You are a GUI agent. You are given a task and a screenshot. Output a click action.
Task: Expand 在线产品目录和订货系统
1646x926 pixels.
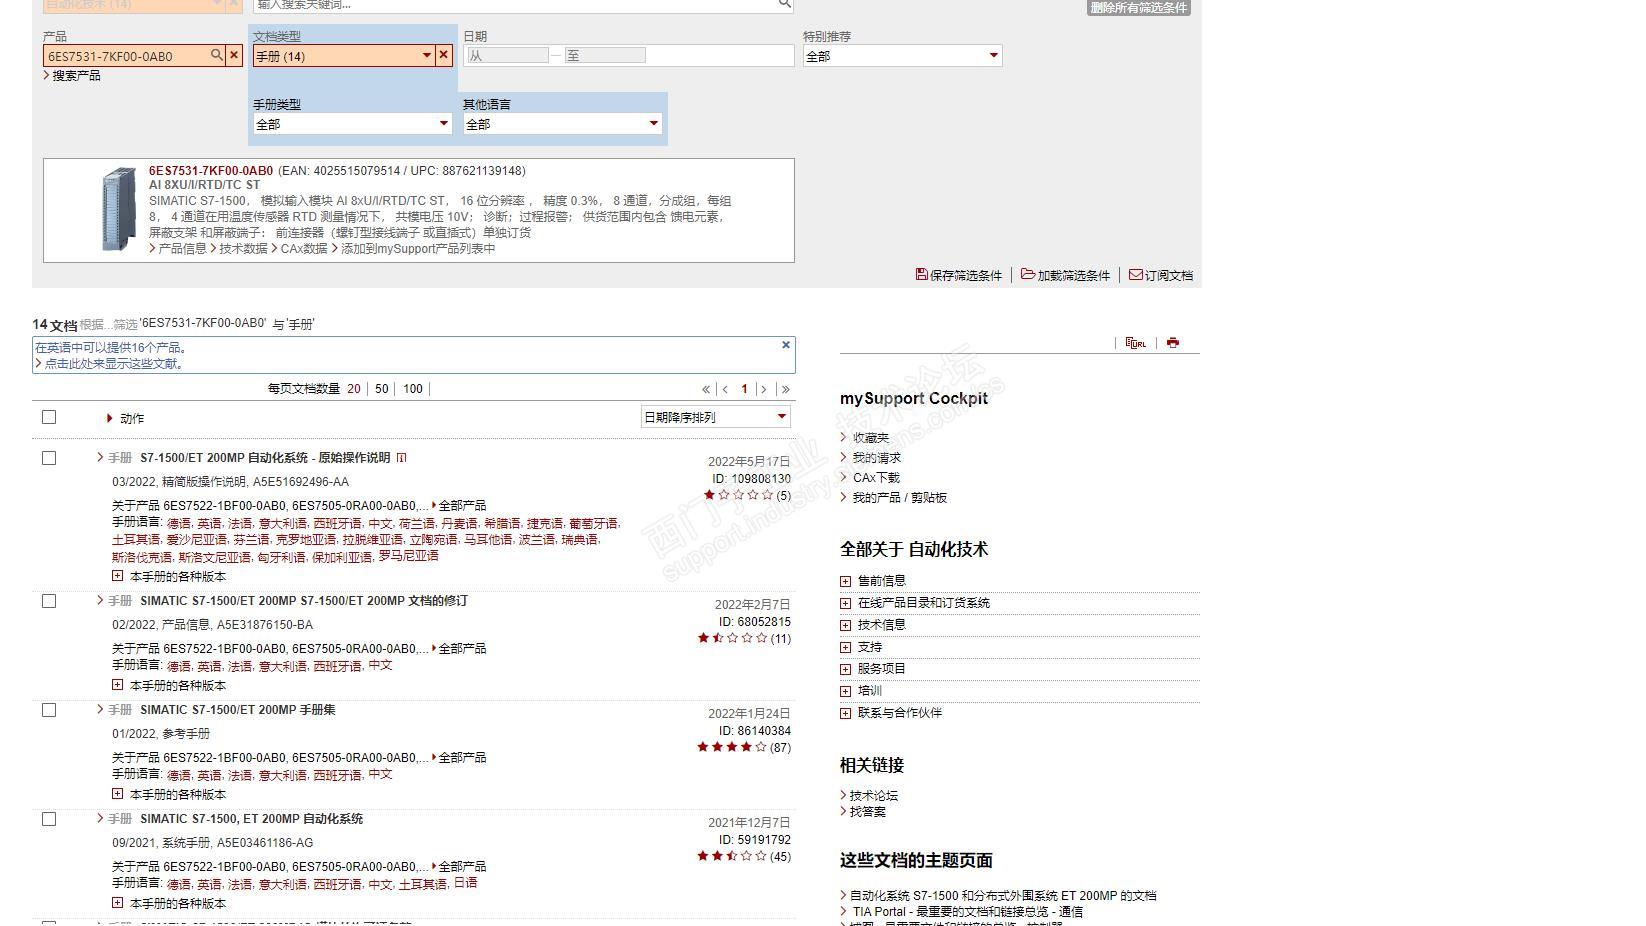pos(846,603)
